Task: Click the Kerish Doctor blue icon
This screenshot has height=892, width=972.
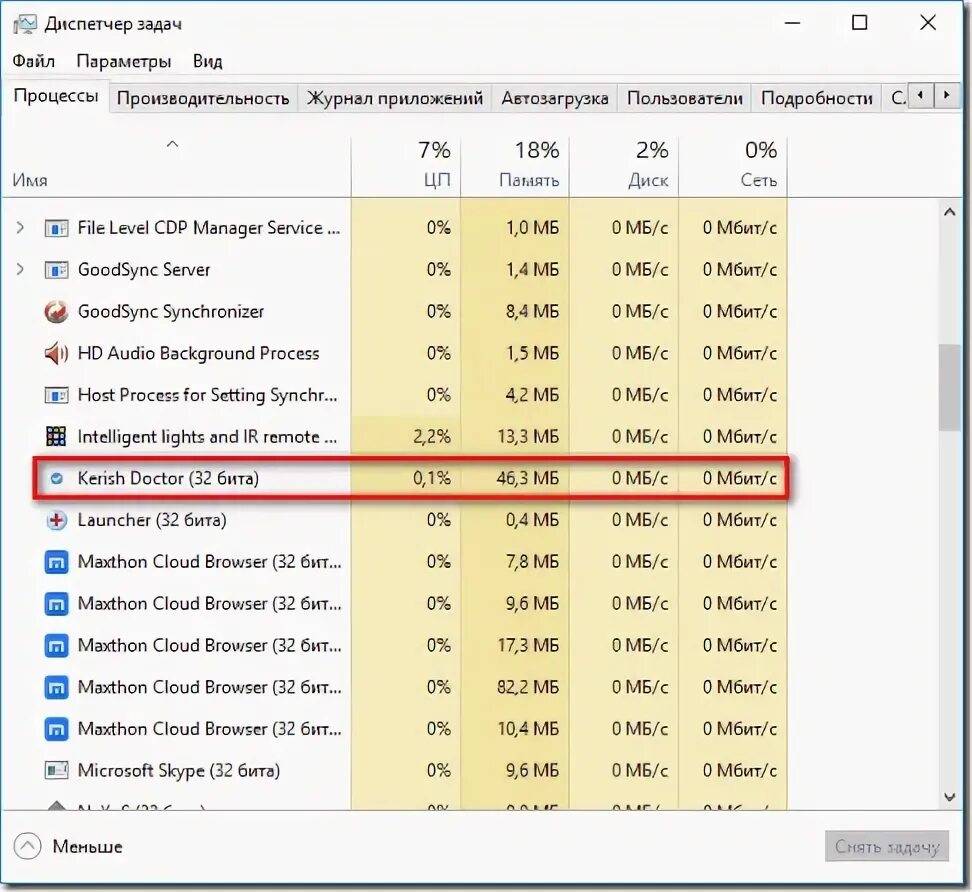Action: pyautogui.click(x=56, y=478)
